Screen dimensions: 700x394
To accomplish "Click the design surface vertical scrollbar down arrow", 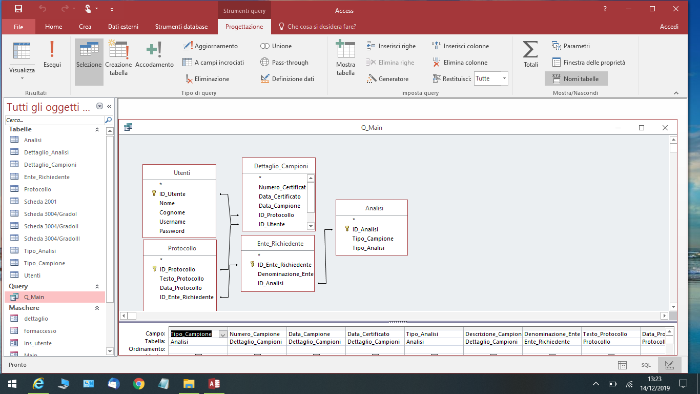I will [x=673, y=307].
